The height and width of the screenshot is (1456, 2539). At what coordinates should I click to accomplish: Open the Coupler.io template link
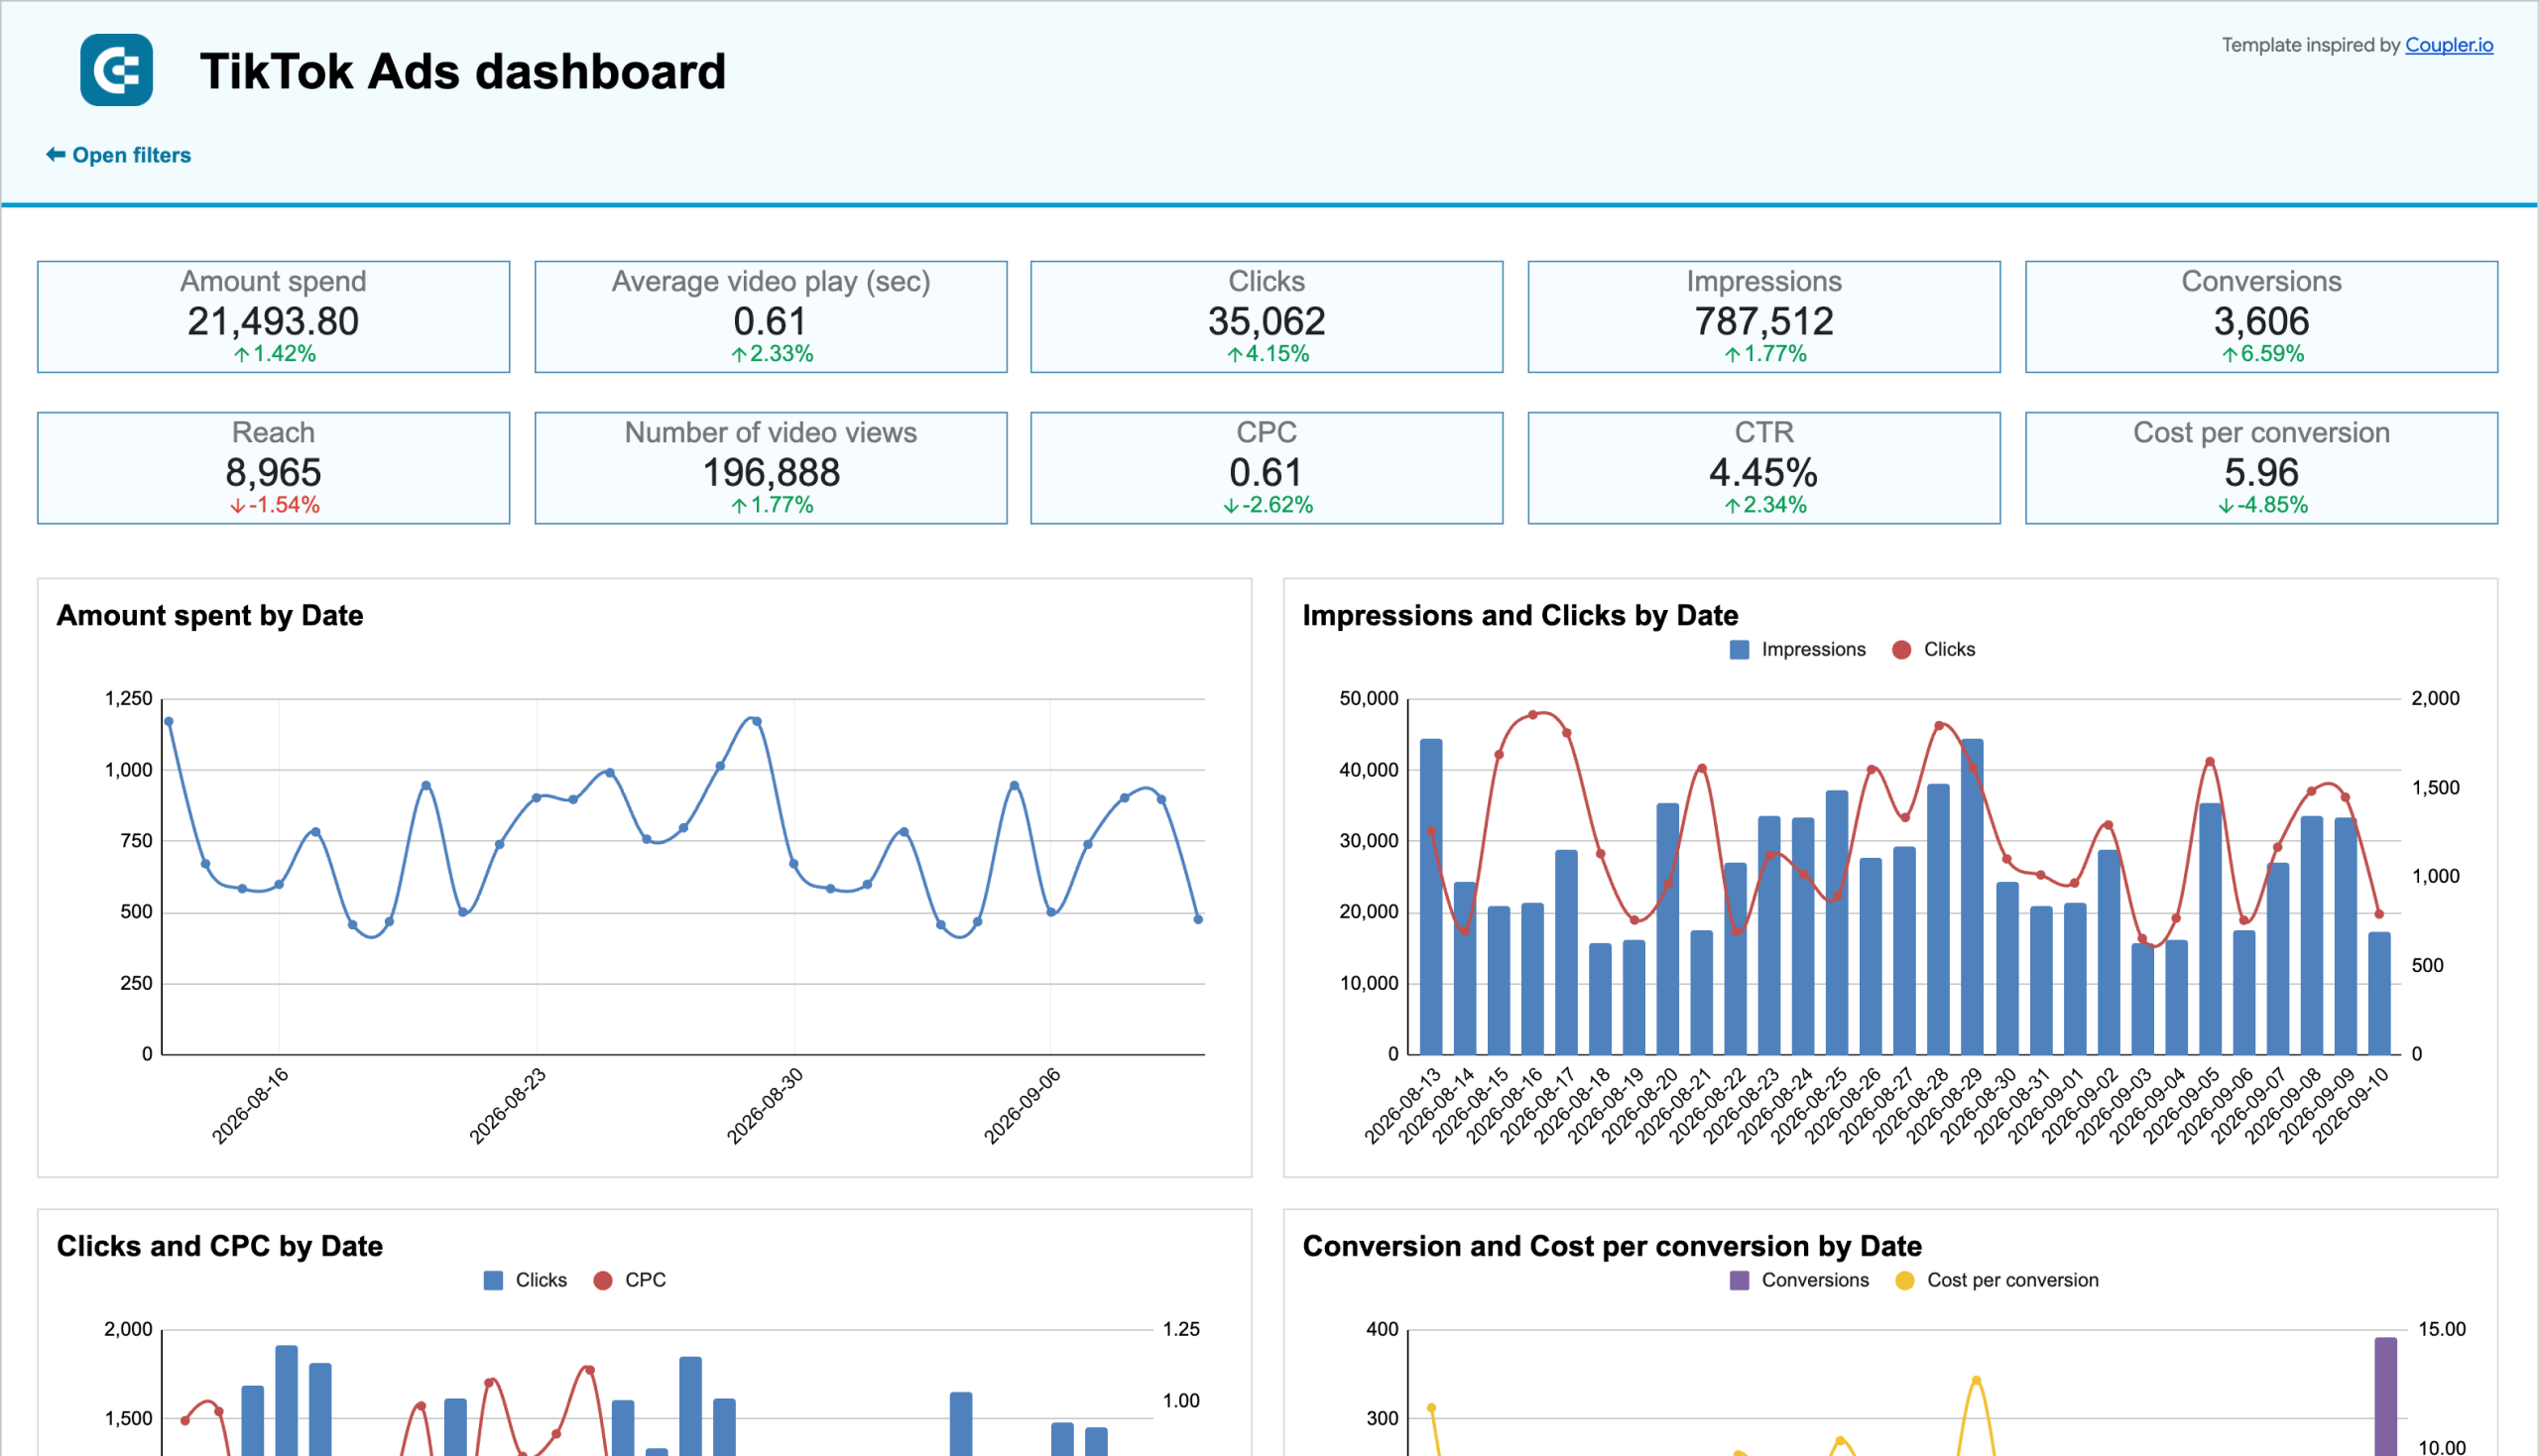(2448, 45)
